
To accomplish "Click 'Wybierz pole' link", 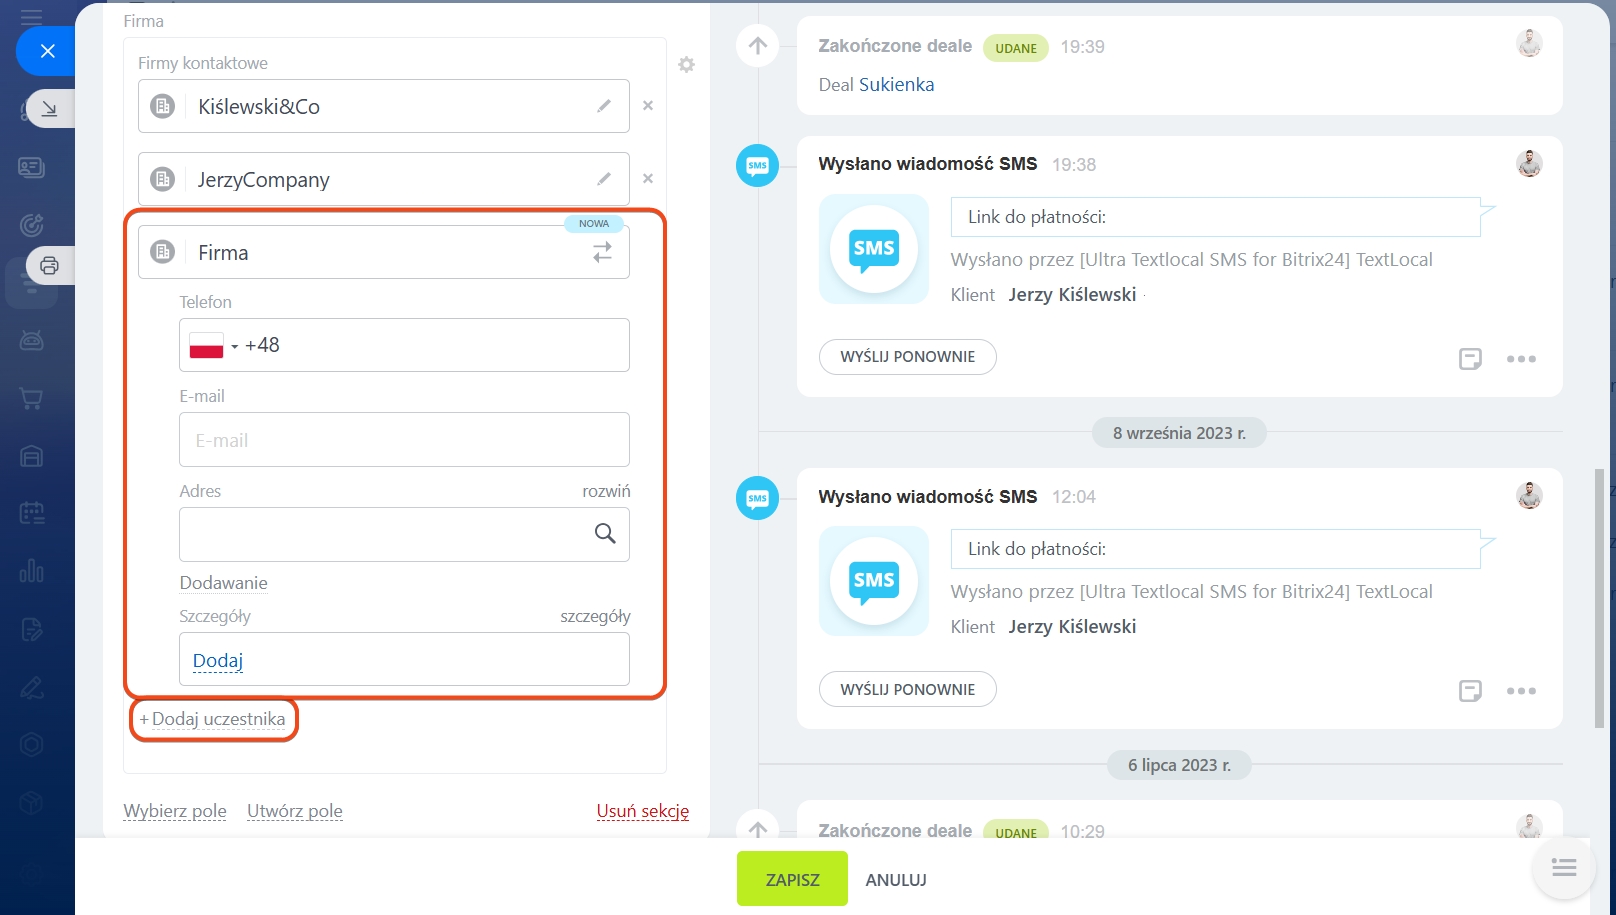I will (x=175, y=811).
